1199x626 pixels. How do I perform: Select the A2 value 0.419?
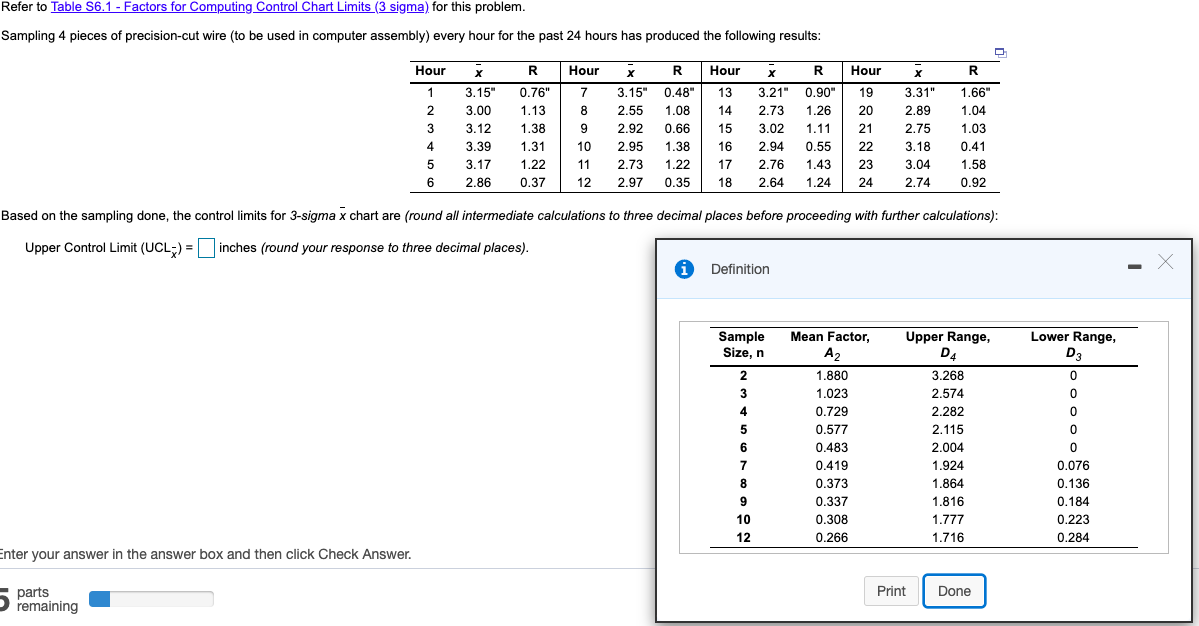coord(831,465)
